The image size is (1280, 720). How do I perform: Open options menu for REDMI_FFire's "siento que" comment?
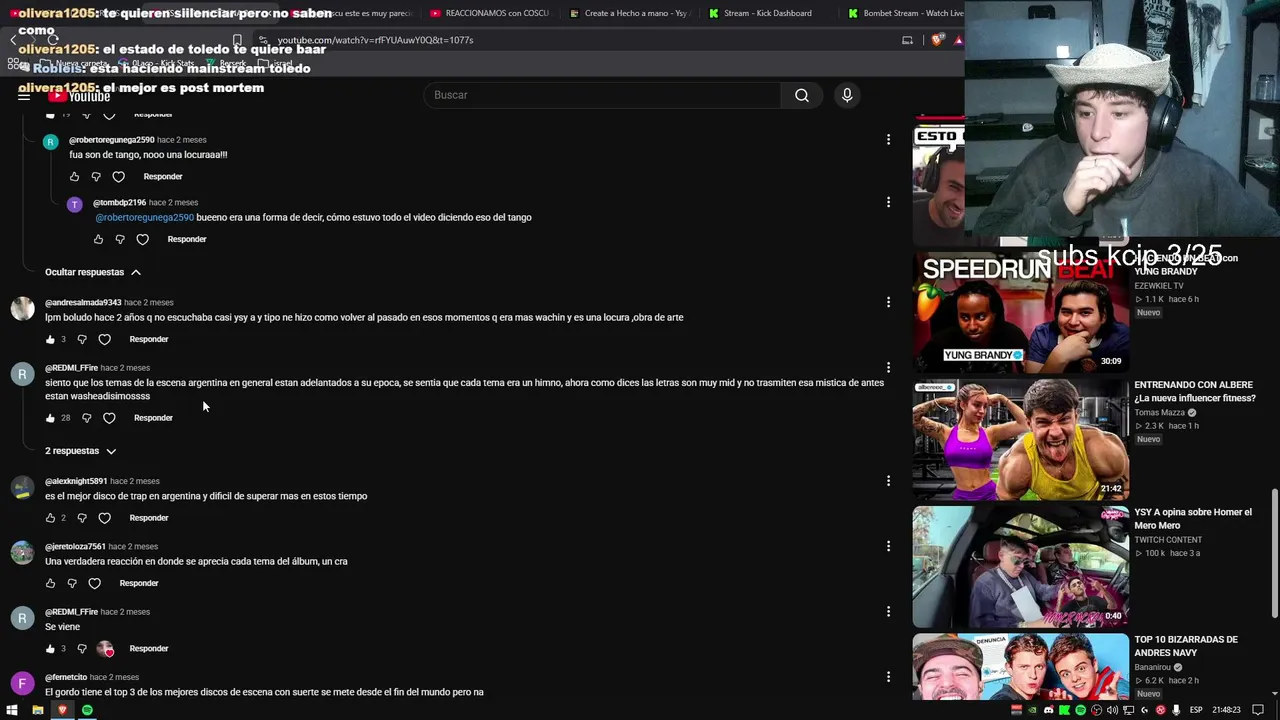tap(888, 368)
